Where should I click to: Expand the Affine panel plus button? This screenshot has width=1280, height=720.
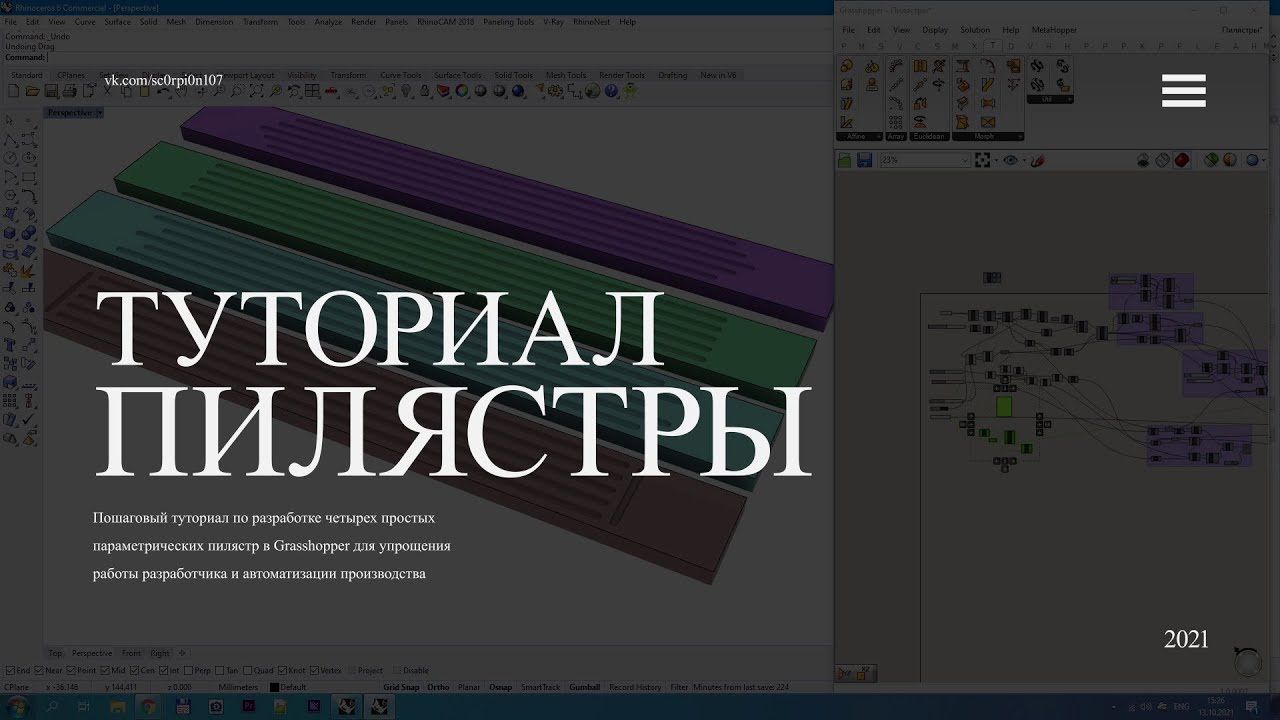[878, 136]
